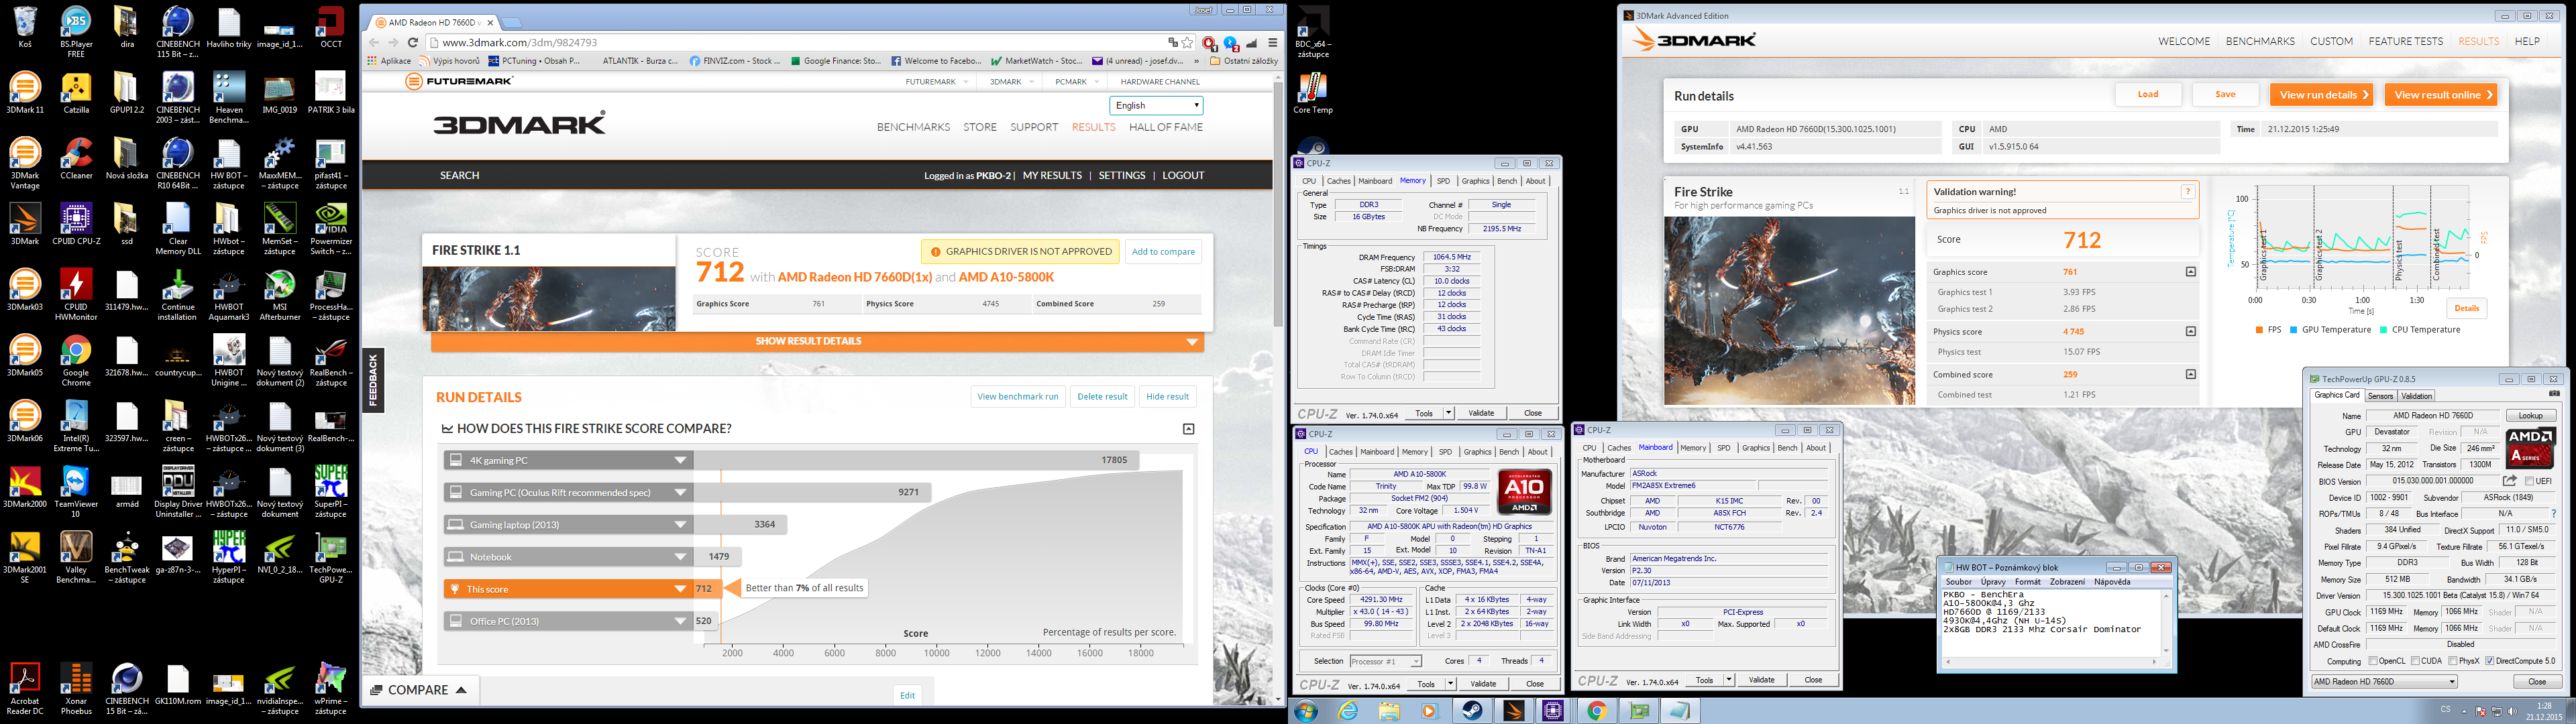Image resolution: width=2576 pixels, height=724 pixels.
Task: Open BENCHMARKS in the 3DMark app menu
Action: pyautogui.click(x=2260, y=41)
